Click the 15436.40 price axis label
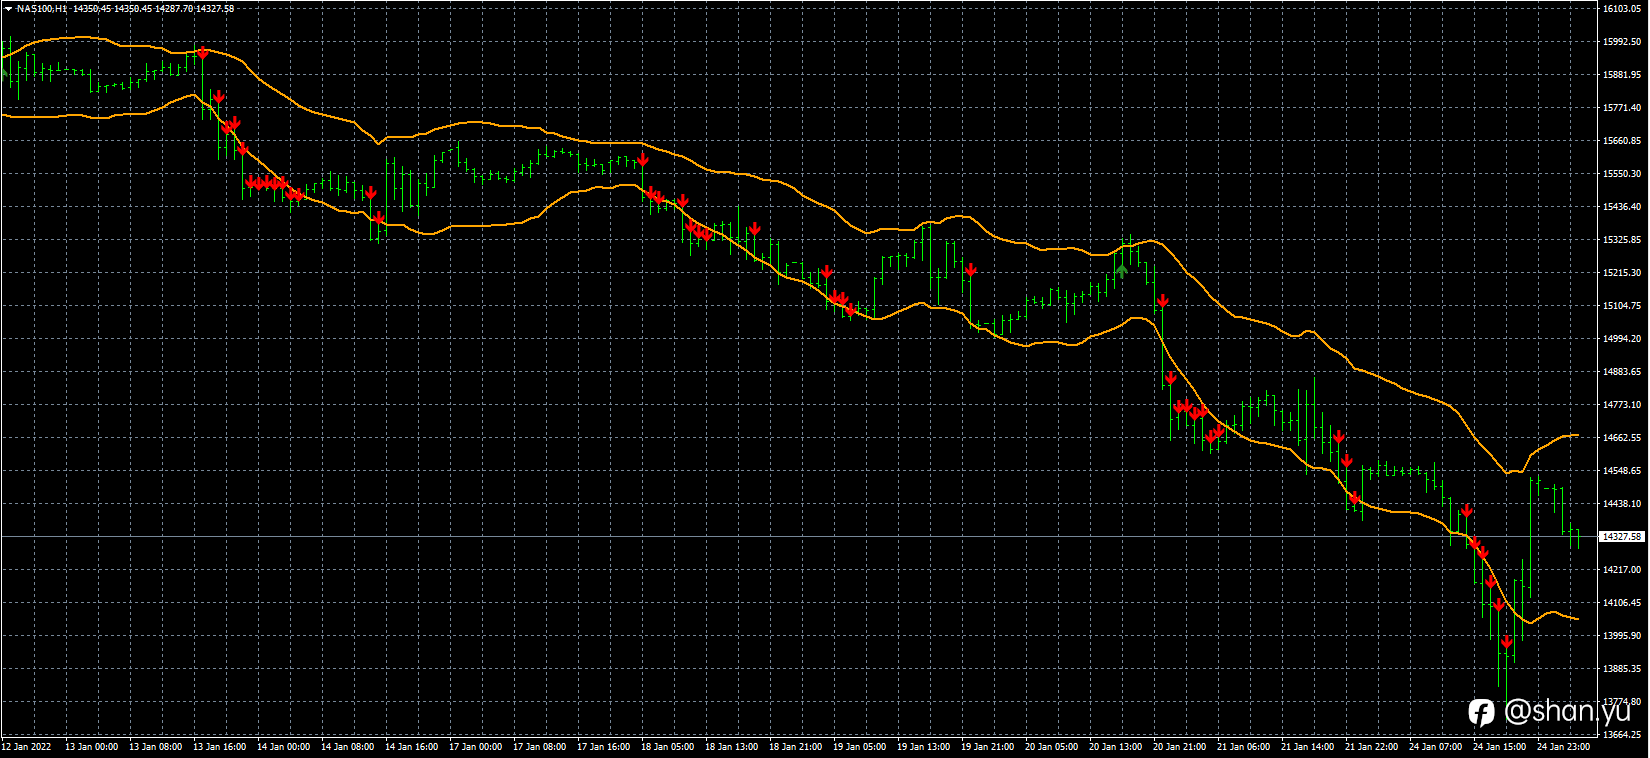This screenshot has height=758, width=1650. [x=1622, y=207]
